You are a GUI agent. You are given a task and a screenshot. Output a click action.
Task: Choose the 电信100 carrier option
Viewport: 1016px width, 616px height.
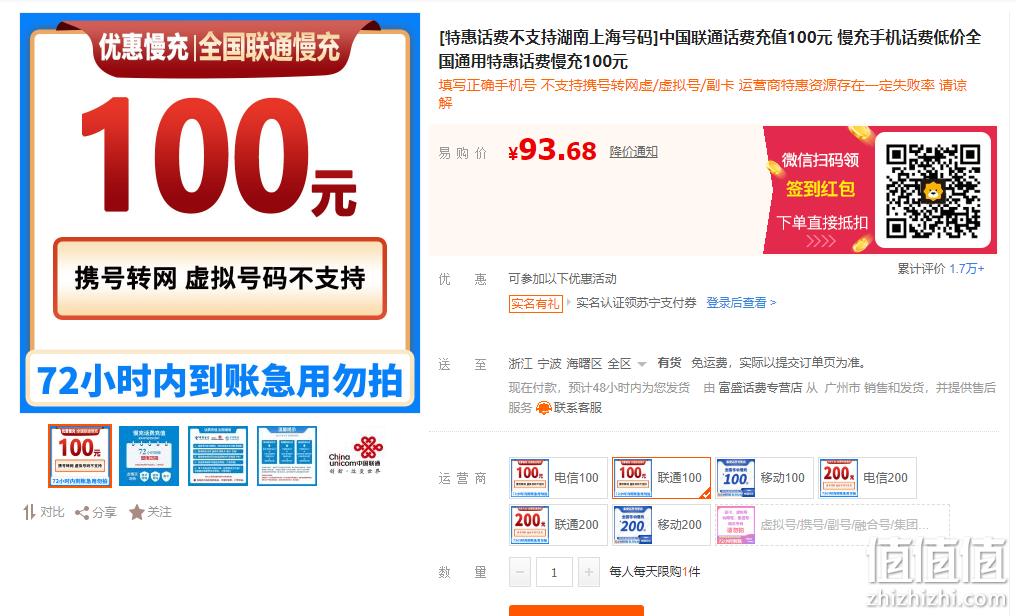click(559, 478)
